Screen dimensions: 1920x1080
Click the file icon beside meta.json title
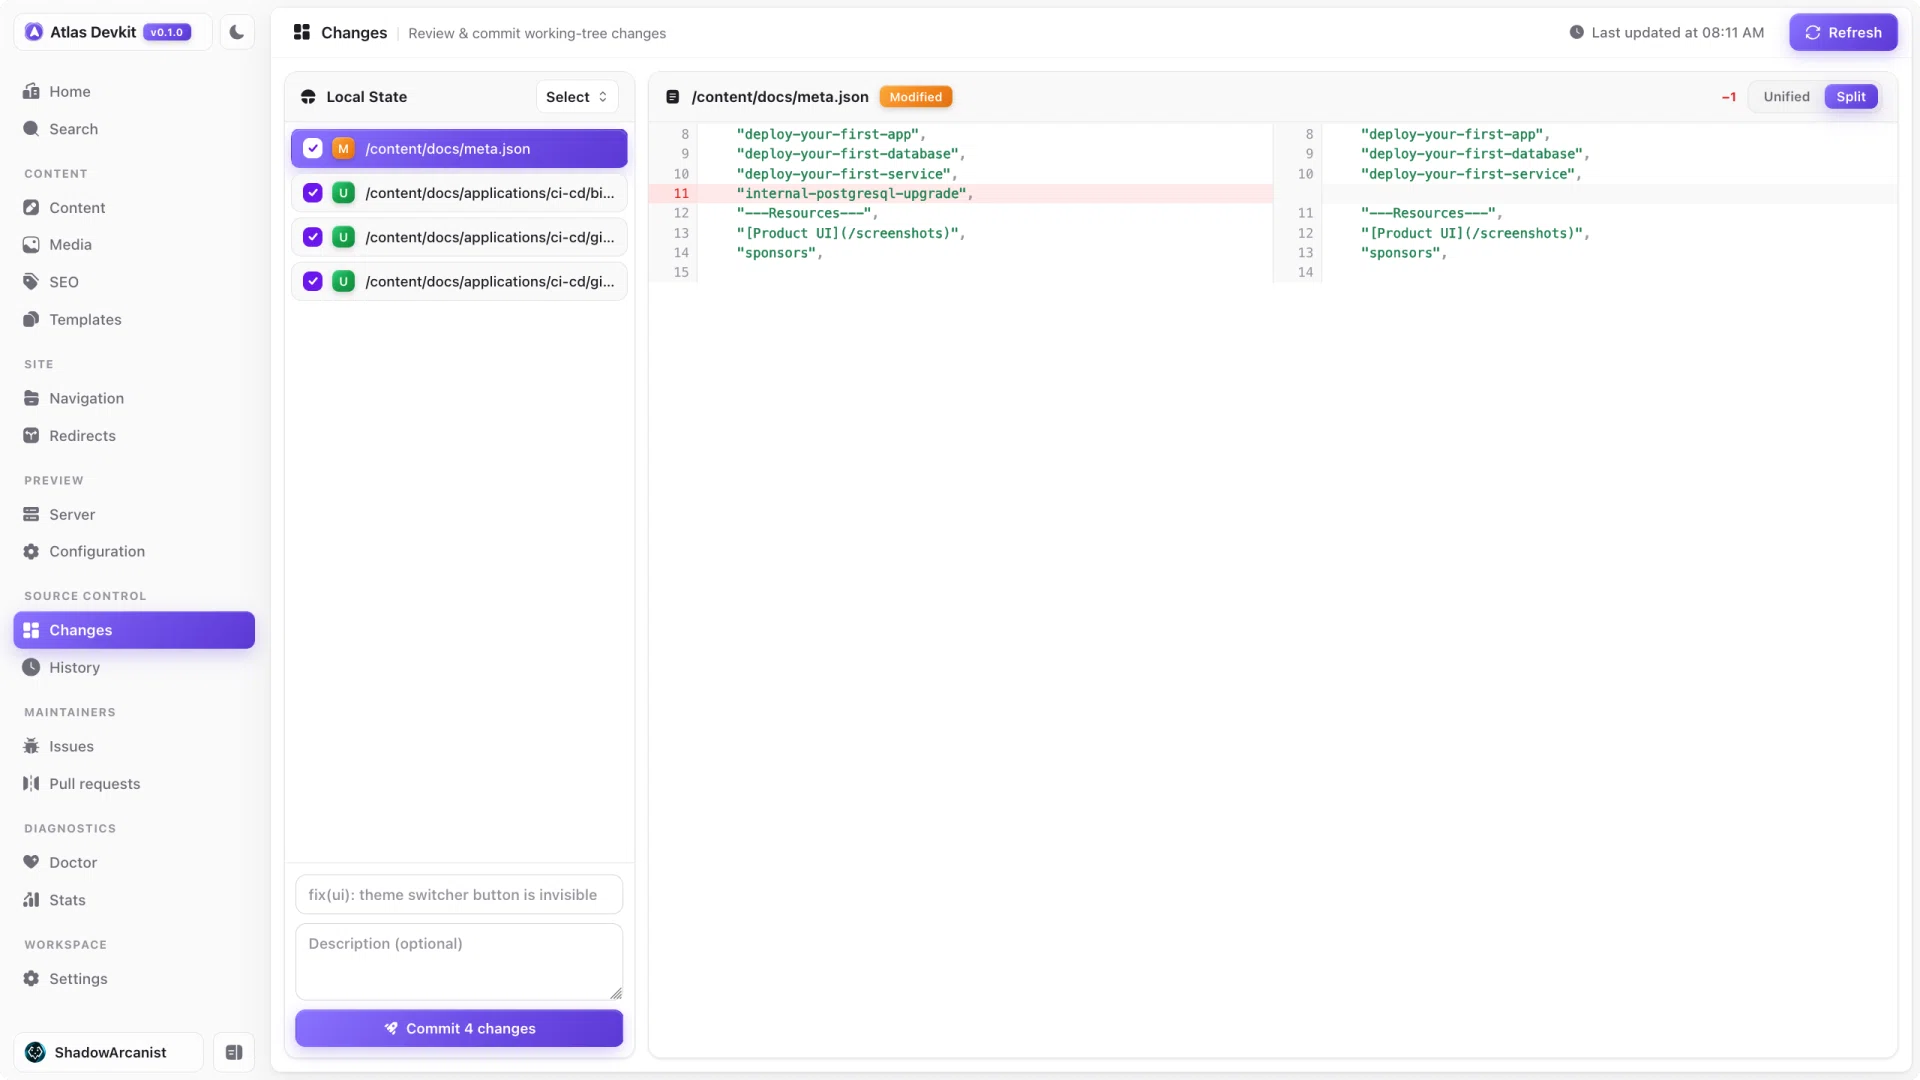673,97
